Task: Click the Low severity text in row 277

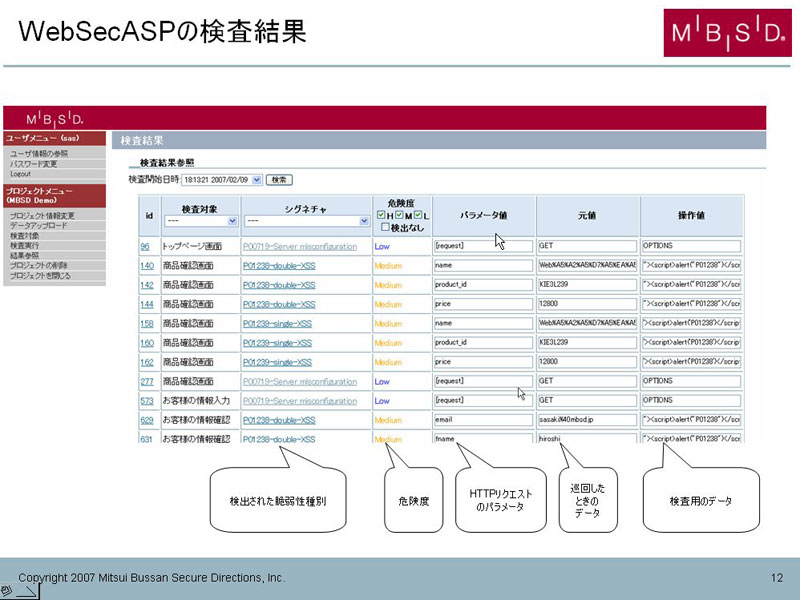Action: click(382, 382)
